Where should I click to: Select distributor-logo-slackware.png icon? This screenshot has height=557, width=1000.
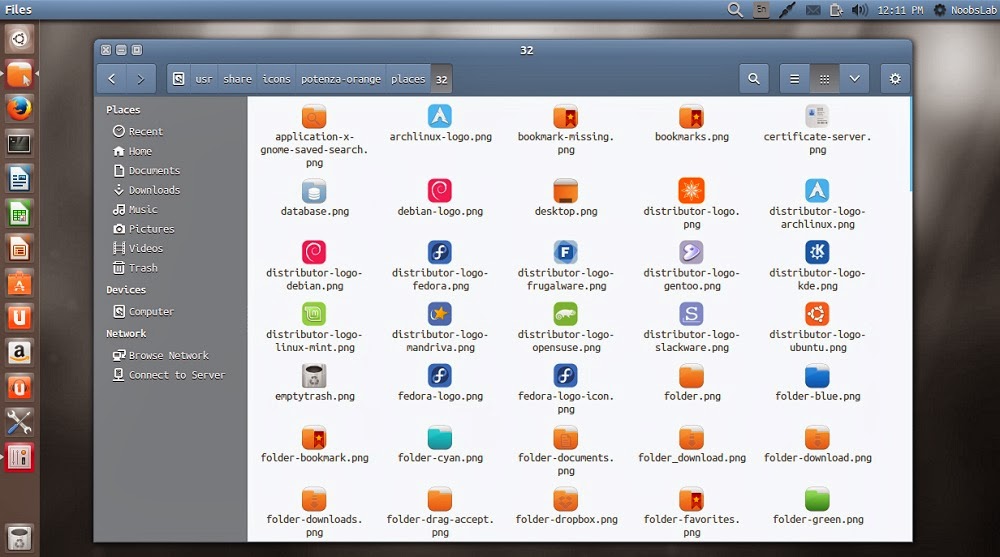point(691,314)
